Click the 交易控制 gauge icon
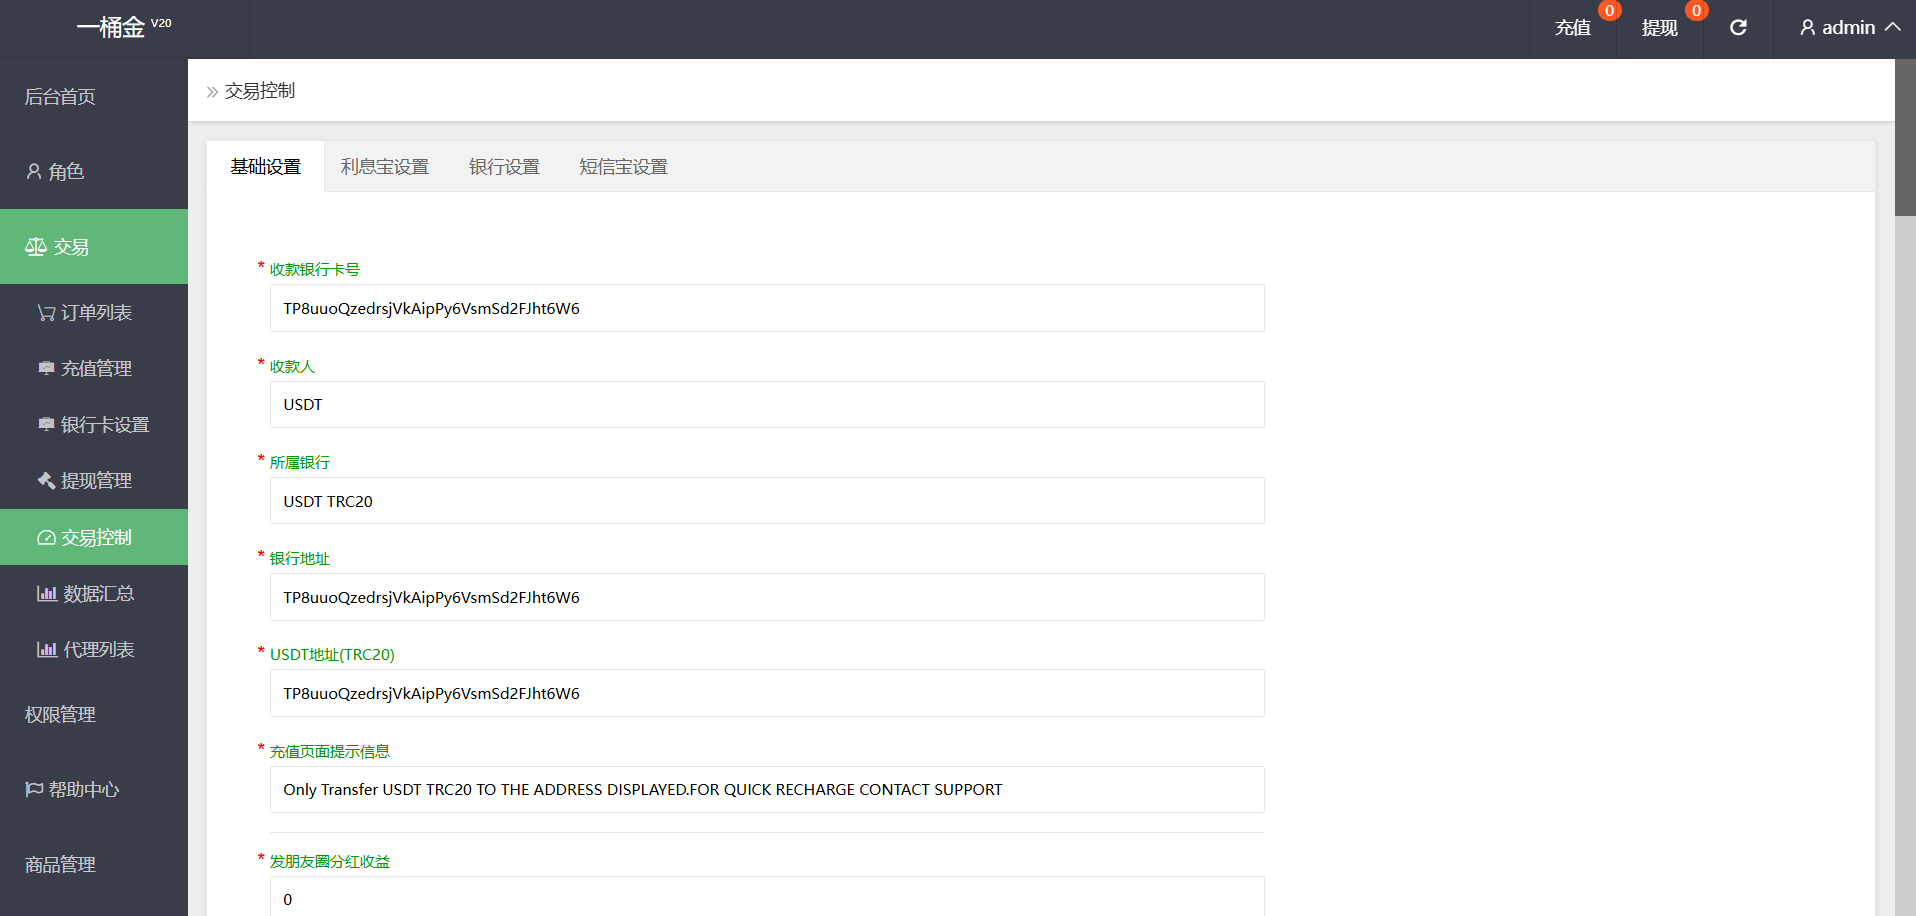1916x916 pixels. (x=46, y=538)
